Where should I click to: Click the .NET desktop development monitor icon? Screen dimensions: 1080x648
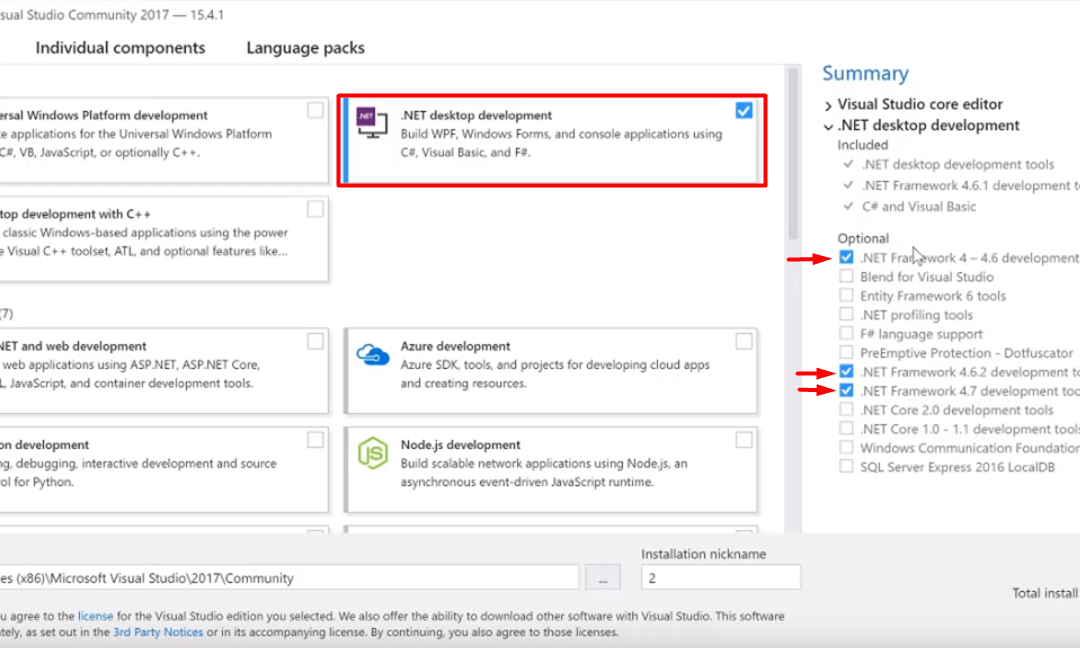(372, 123)
